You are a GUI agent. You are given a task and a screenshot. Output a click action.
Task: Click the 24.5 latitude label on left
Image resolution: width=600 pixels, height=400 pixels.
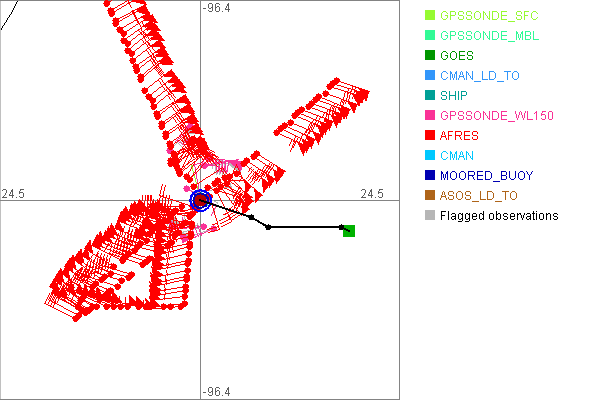(x=14, y=193)
